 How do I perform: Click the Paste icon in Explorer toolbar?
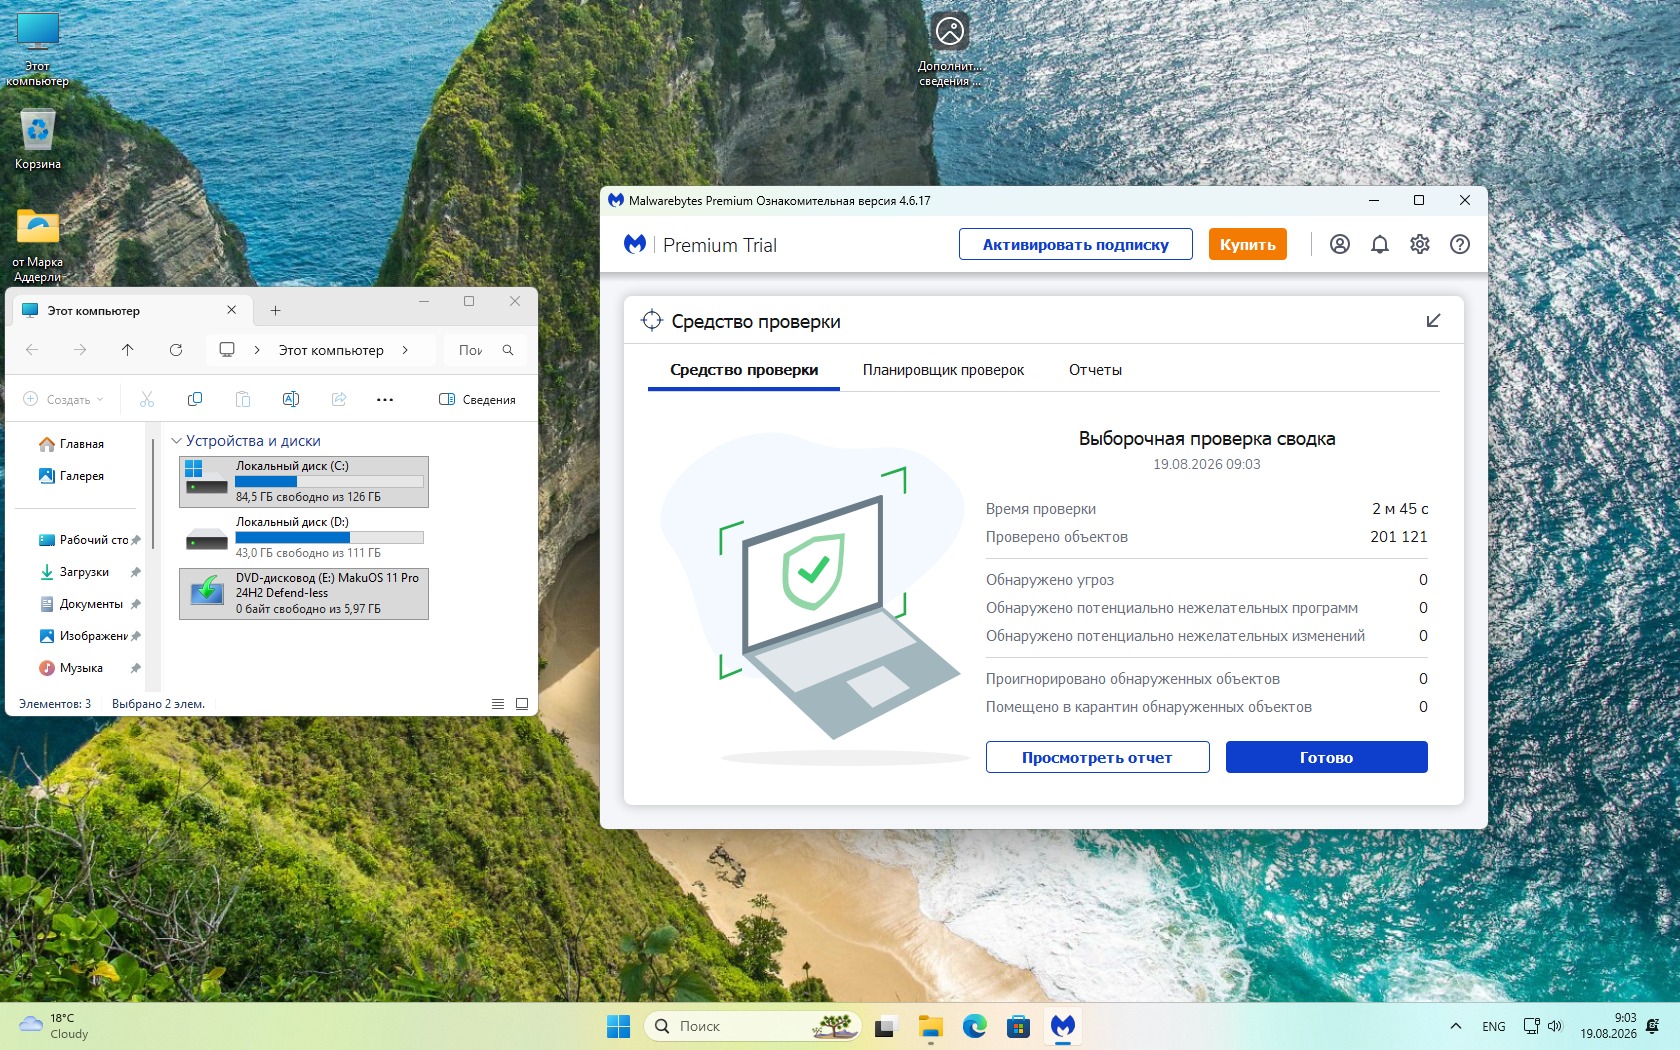[243, 399]
